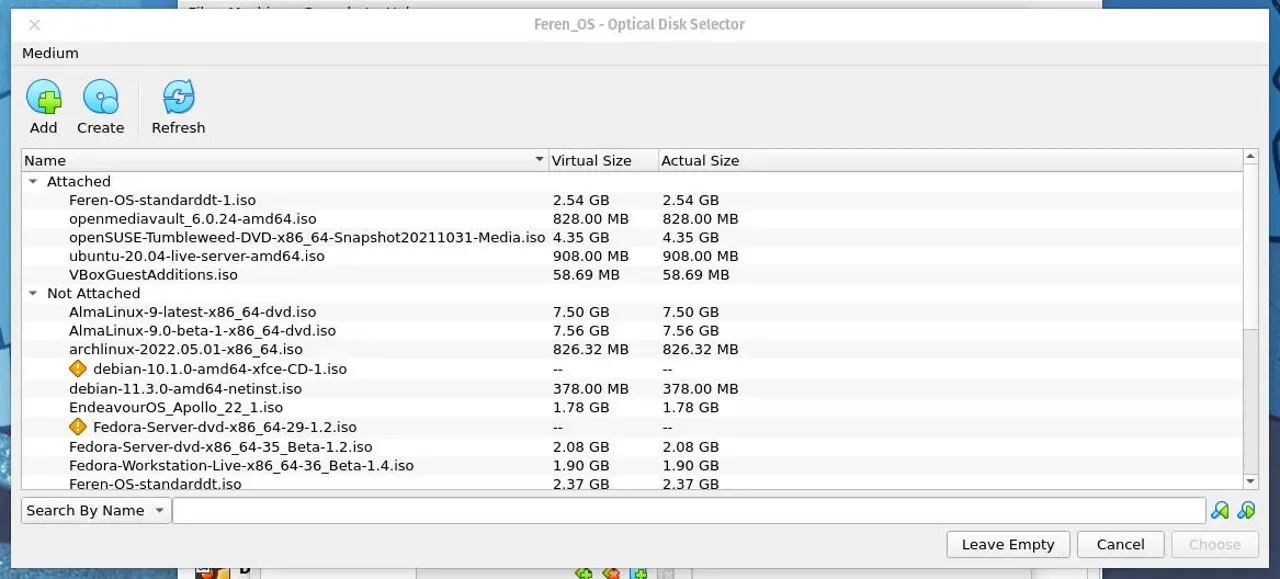
Task: Click 826.32 MB virtual size of archlinux
Action: click(590, 350)
